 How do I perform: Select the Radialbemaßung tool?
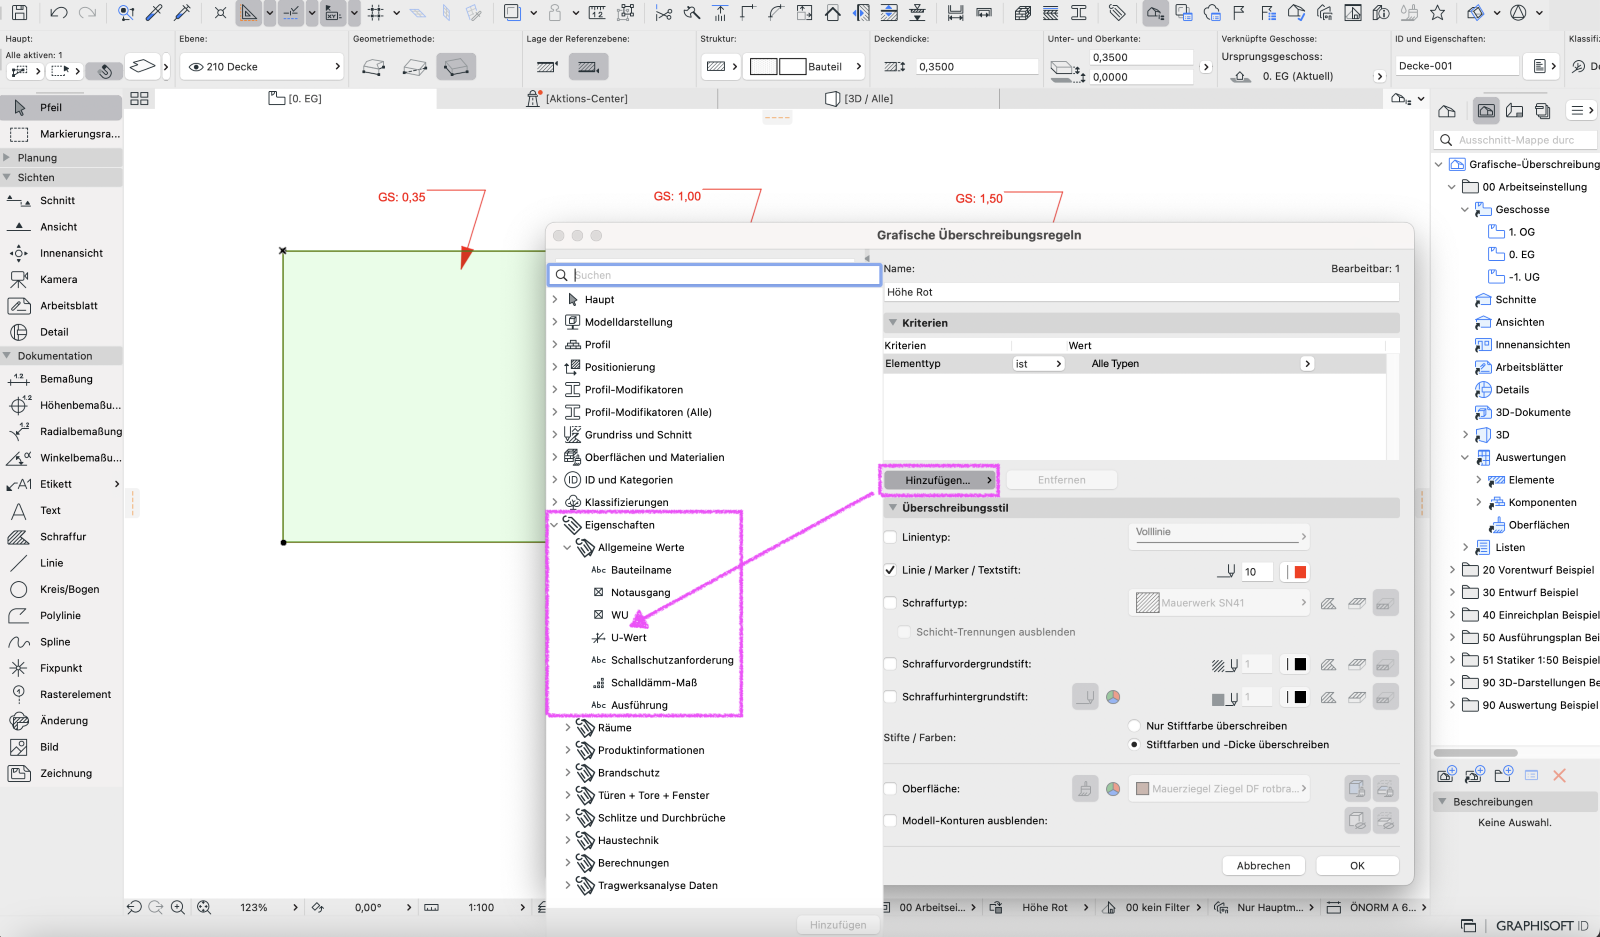coord(61,432)
